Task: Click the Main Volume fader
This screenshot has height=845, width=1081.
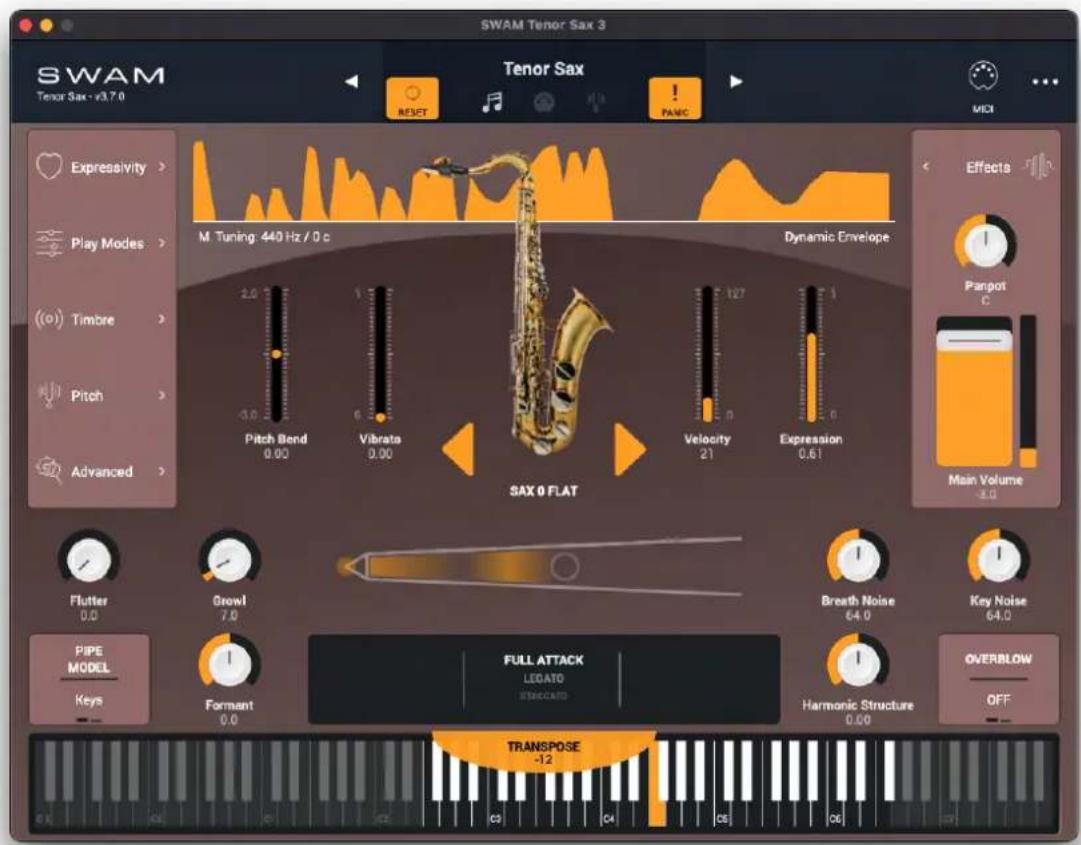Action: point(974,391)
